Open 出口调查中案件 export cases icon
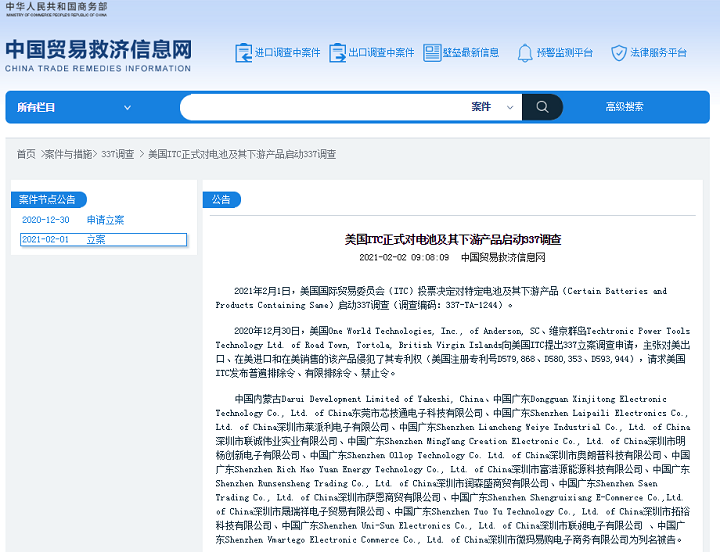Image resolution: width=720 pixels, height=552 pixels. tap(338, 53)
